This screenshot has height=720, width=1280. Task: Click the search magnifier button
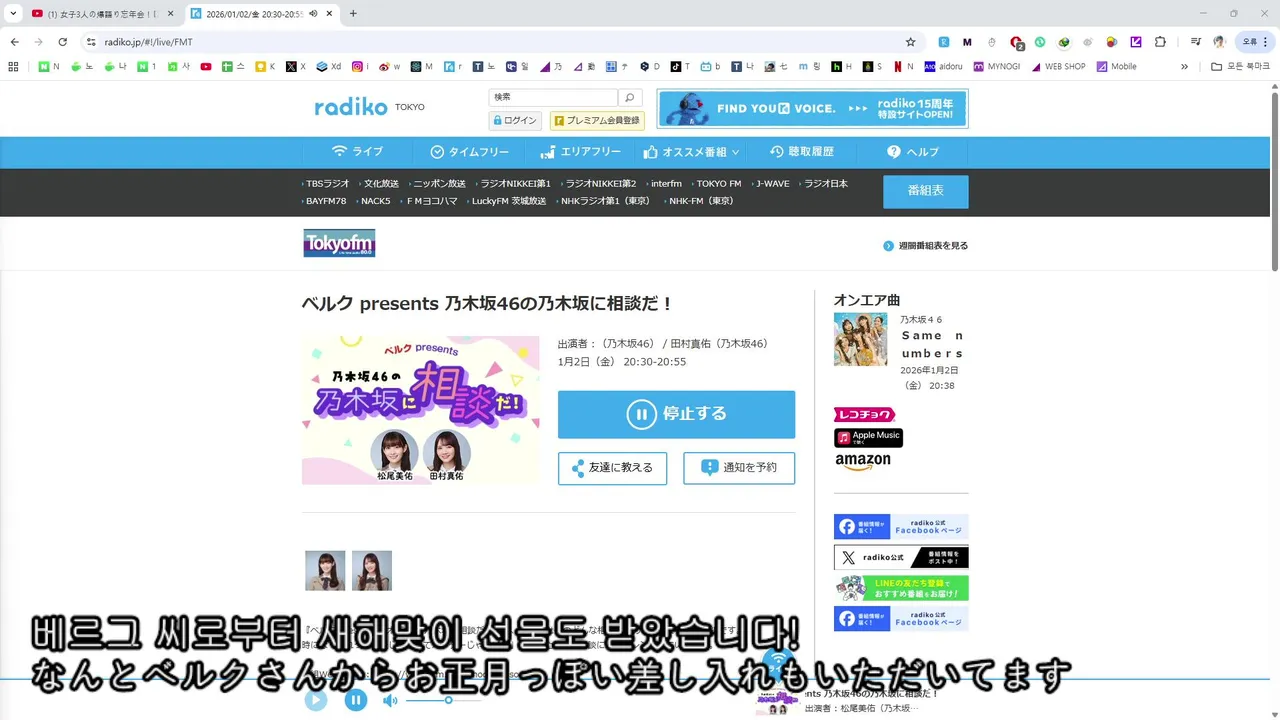(x=629, y=97)
